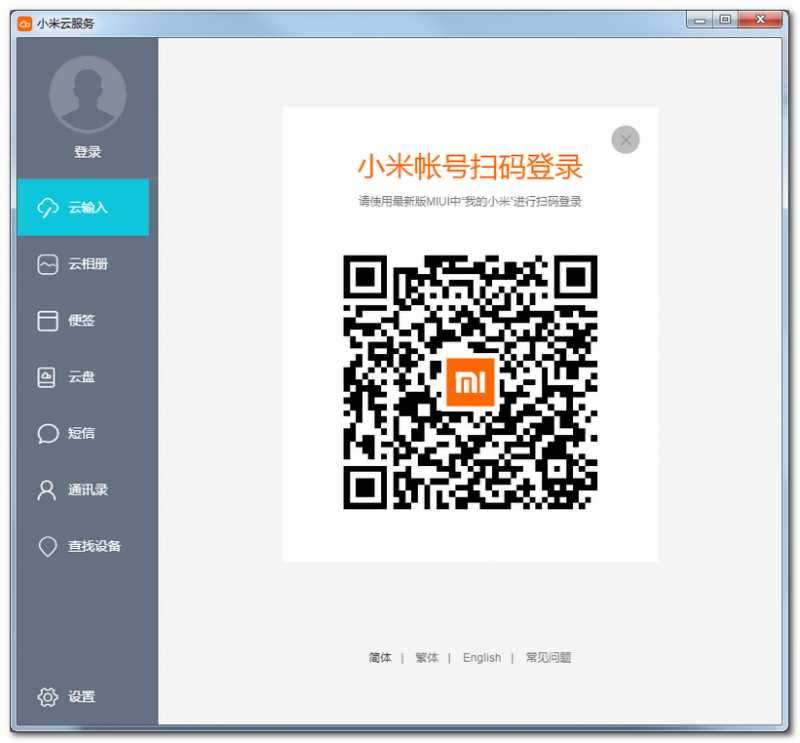This screenshot has height=743, width=800.
Task: Select the 短信 (Messages) sidebar icon
Action: [x=47, y=433]
